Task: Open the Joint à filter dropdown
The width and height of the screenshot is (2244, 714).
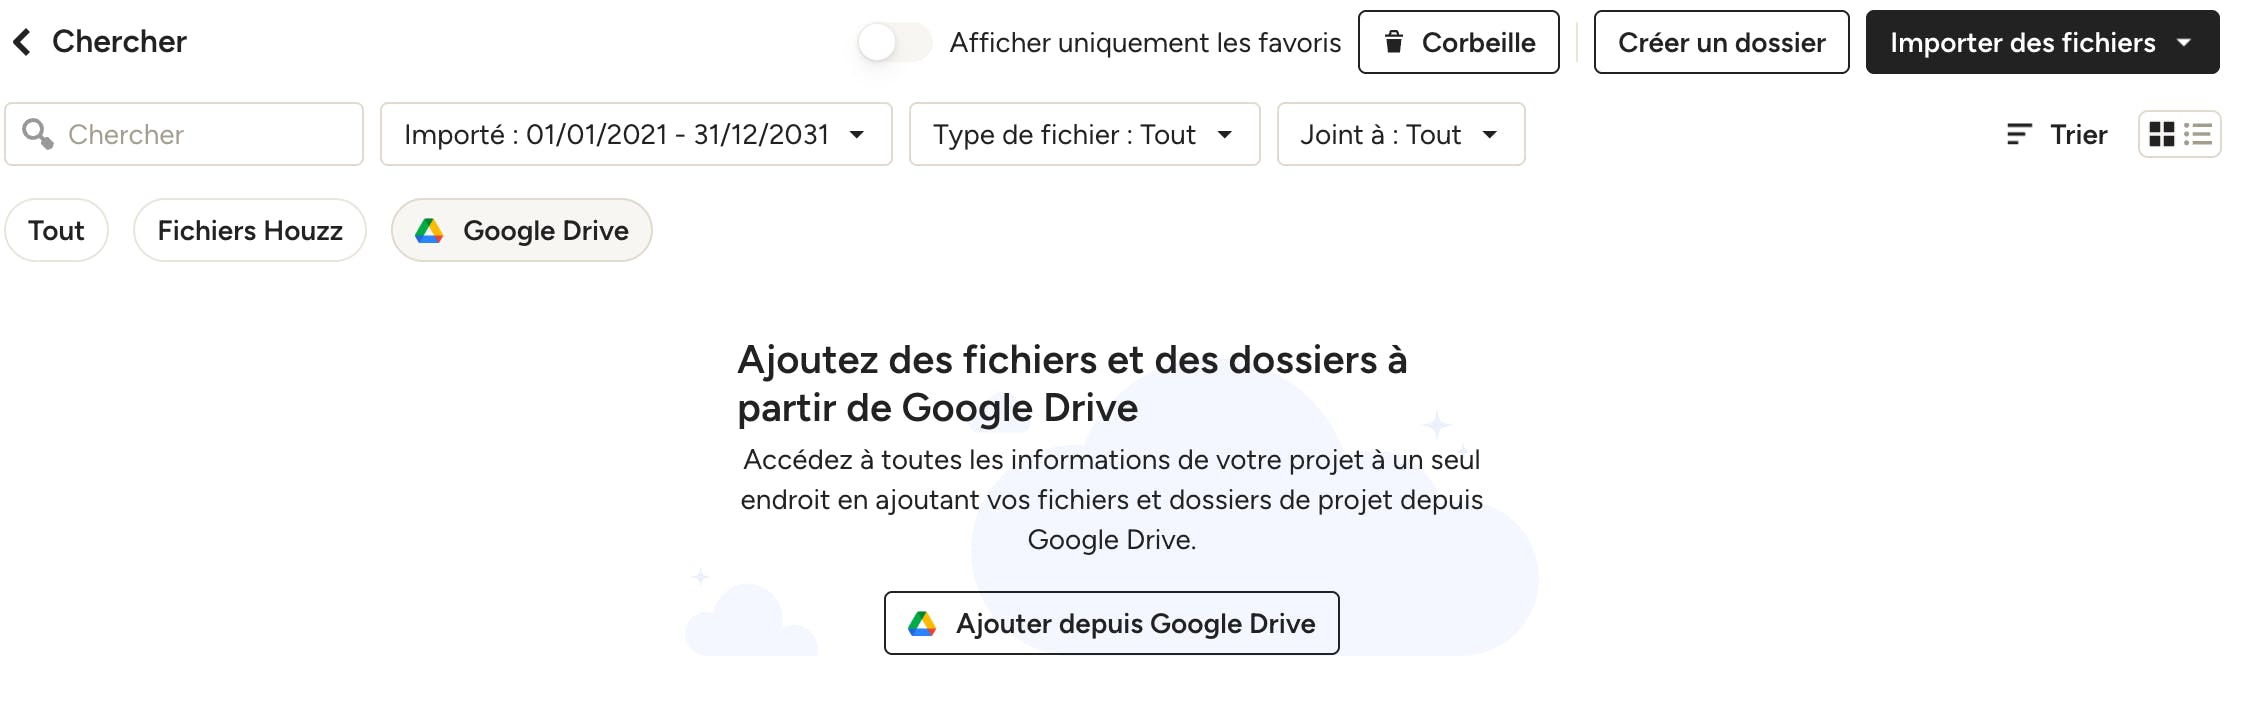Action: click(1401, 134)
